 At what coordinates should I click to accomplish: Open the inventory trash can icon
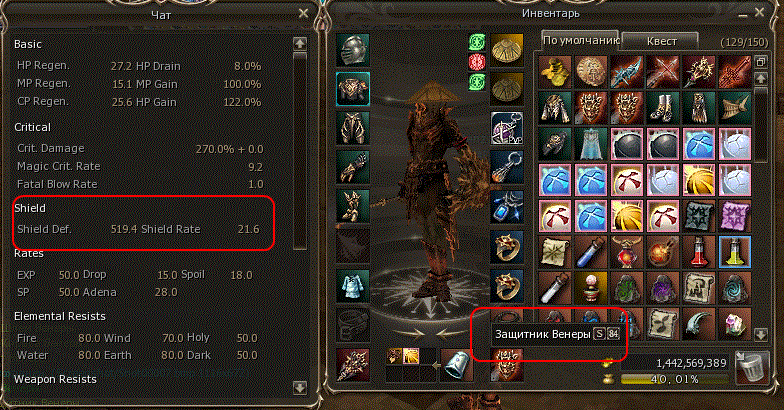tap(752, 368)
